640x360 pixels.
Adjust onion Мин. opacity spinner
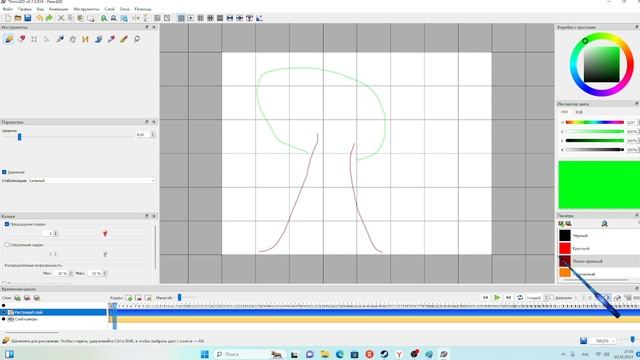[x=71, y=273]
